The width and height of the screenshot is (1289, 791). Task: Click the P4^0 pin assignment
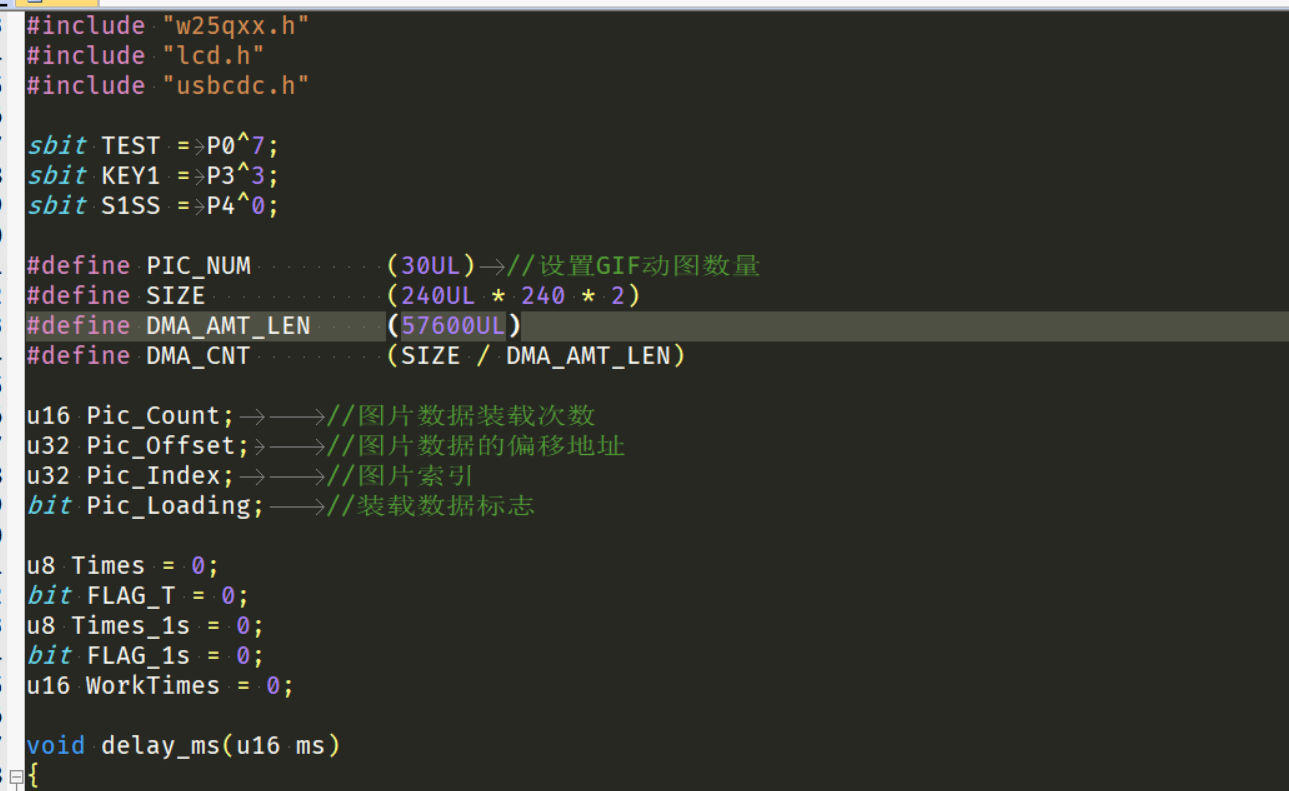point(236,206)
